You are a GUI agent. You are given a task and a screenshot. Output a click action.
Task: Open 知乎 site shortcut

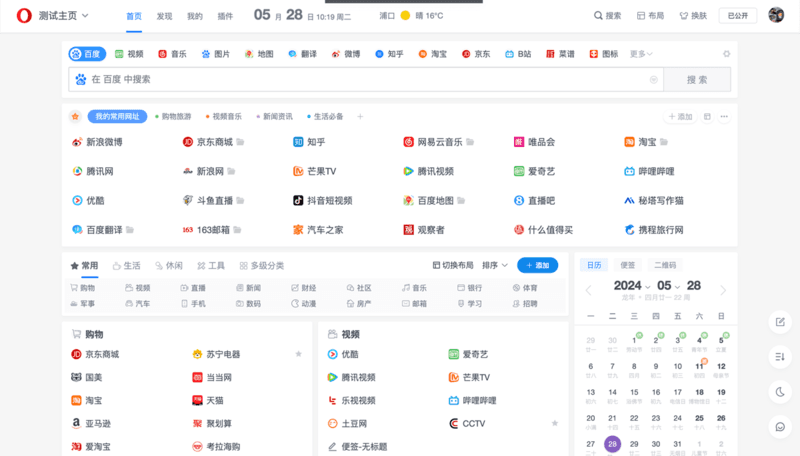[x=309, y=142]
